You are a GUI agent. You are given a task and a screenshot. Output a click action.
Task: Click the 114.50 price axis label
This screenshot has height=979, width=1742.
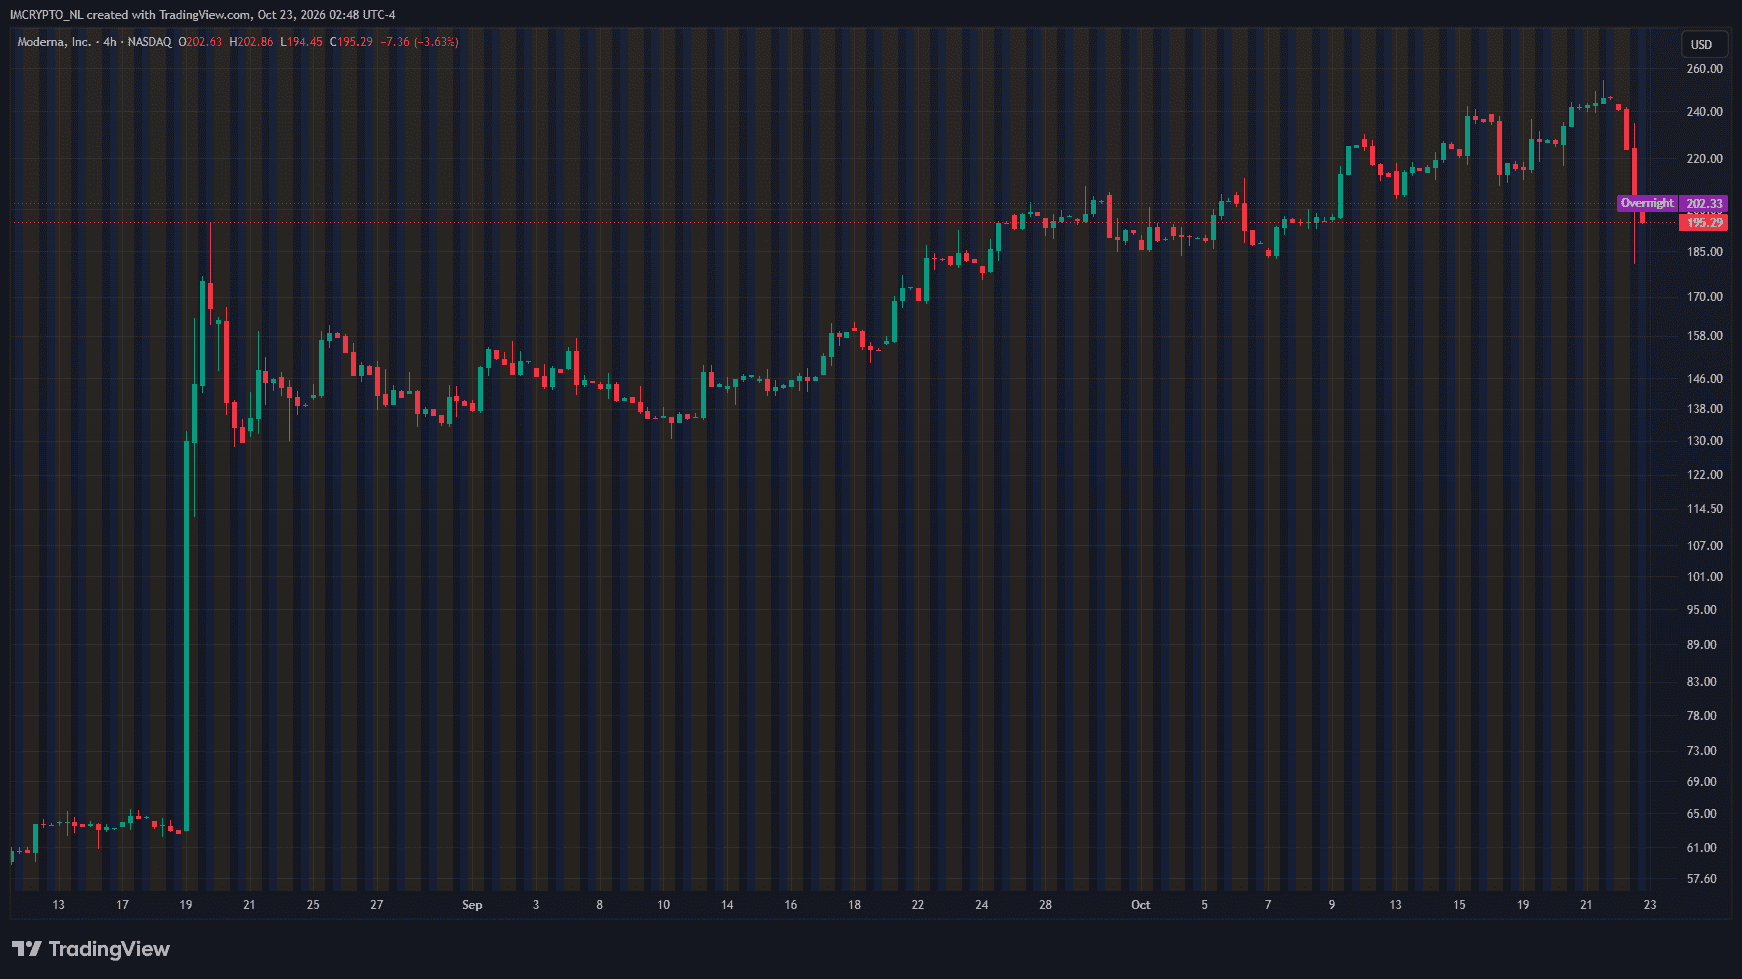[x=1704, y=509]
